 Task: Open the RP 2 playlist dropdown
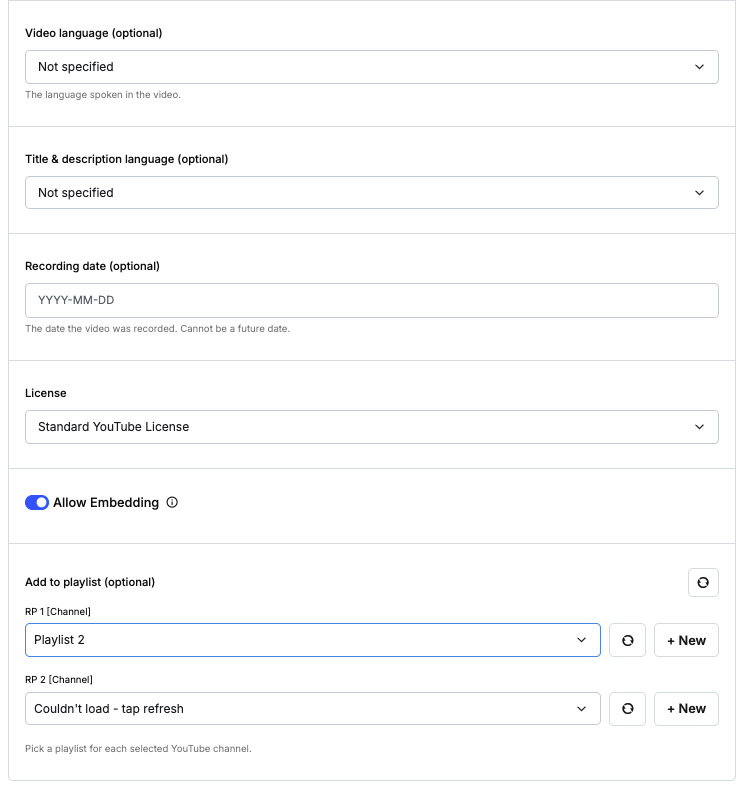[x=313, y=708]
